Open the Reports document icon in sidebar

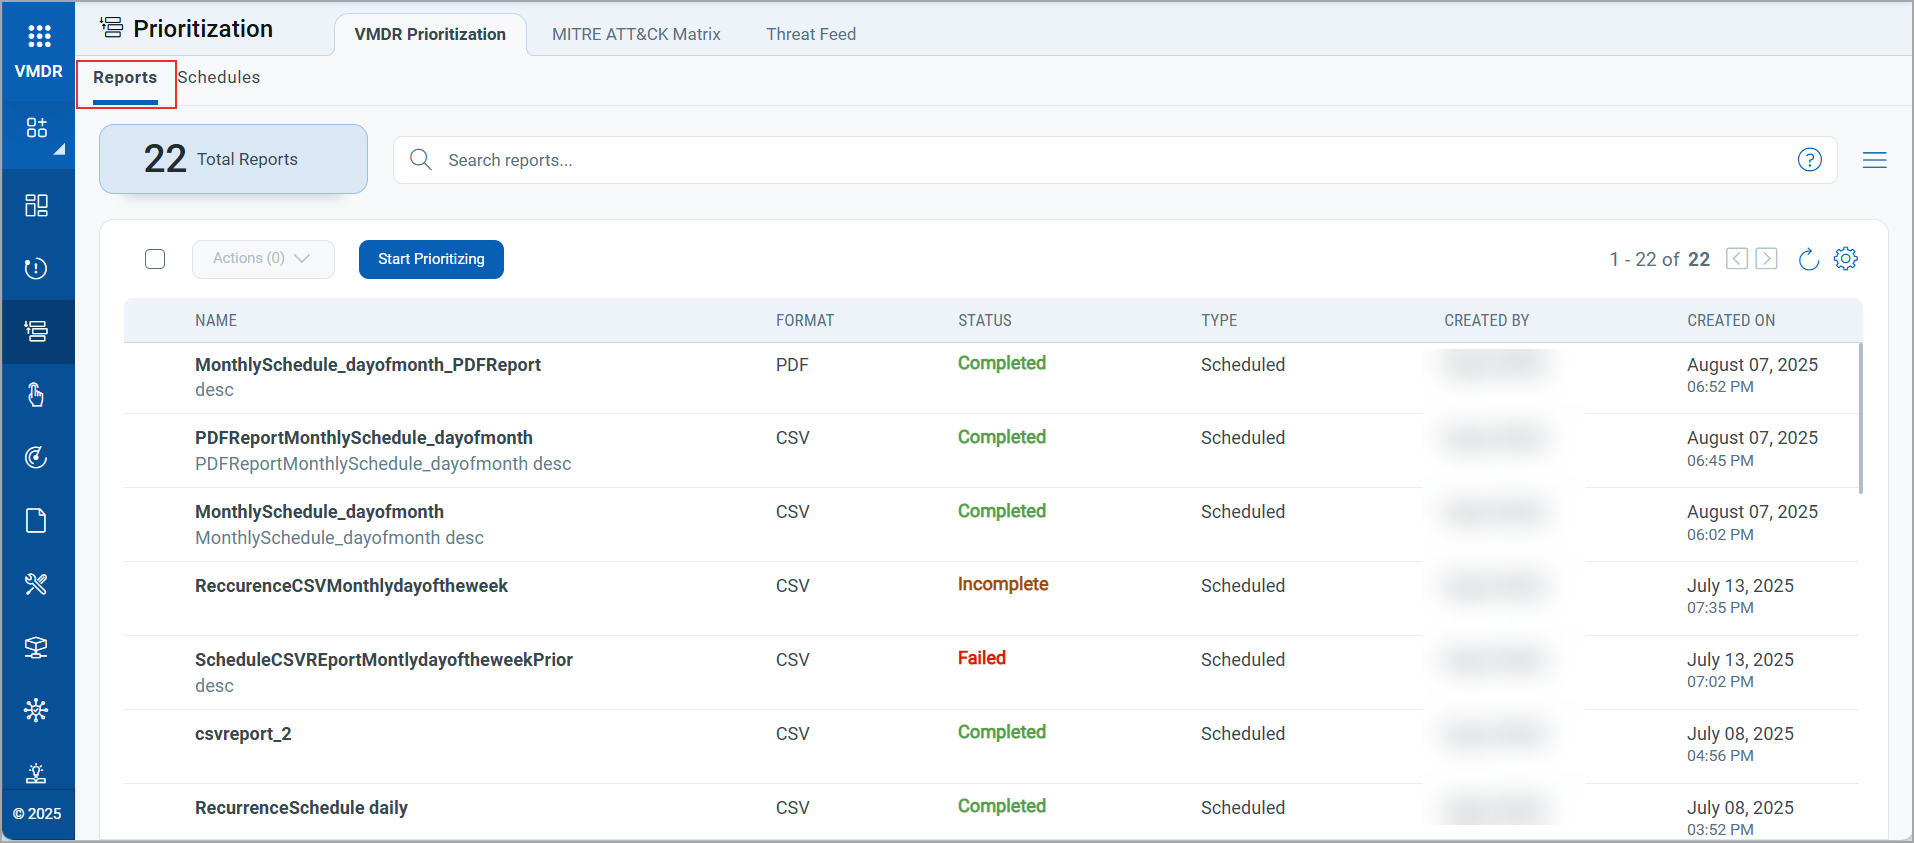click(x=37, y=521)
